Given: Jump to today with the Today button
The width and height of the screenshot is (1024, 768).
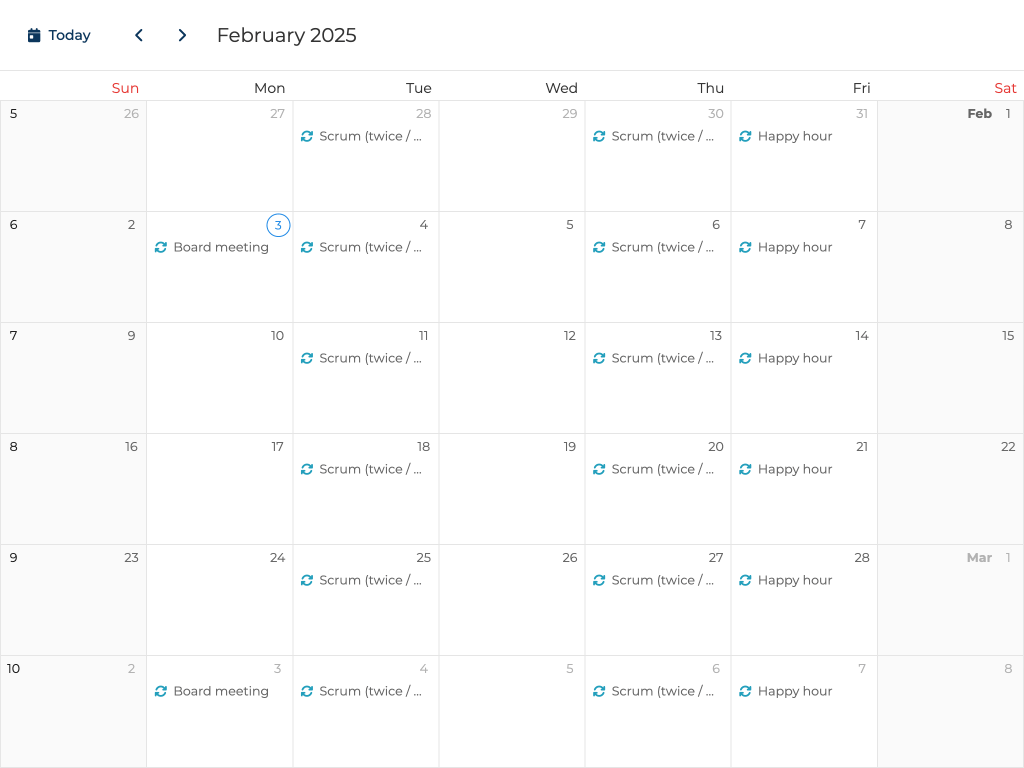Looking at the screenshot, I should (59, 36).
